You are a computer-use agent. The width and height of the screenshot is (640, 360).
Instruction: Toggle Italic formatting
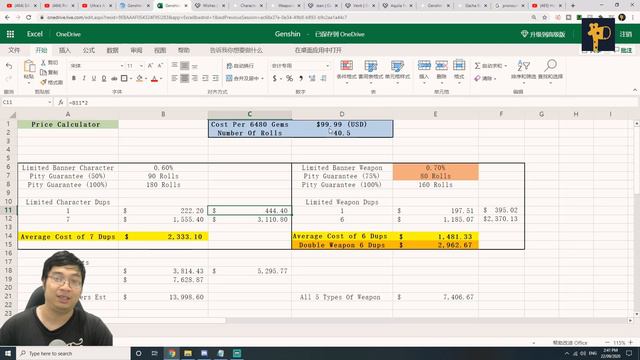84,78
